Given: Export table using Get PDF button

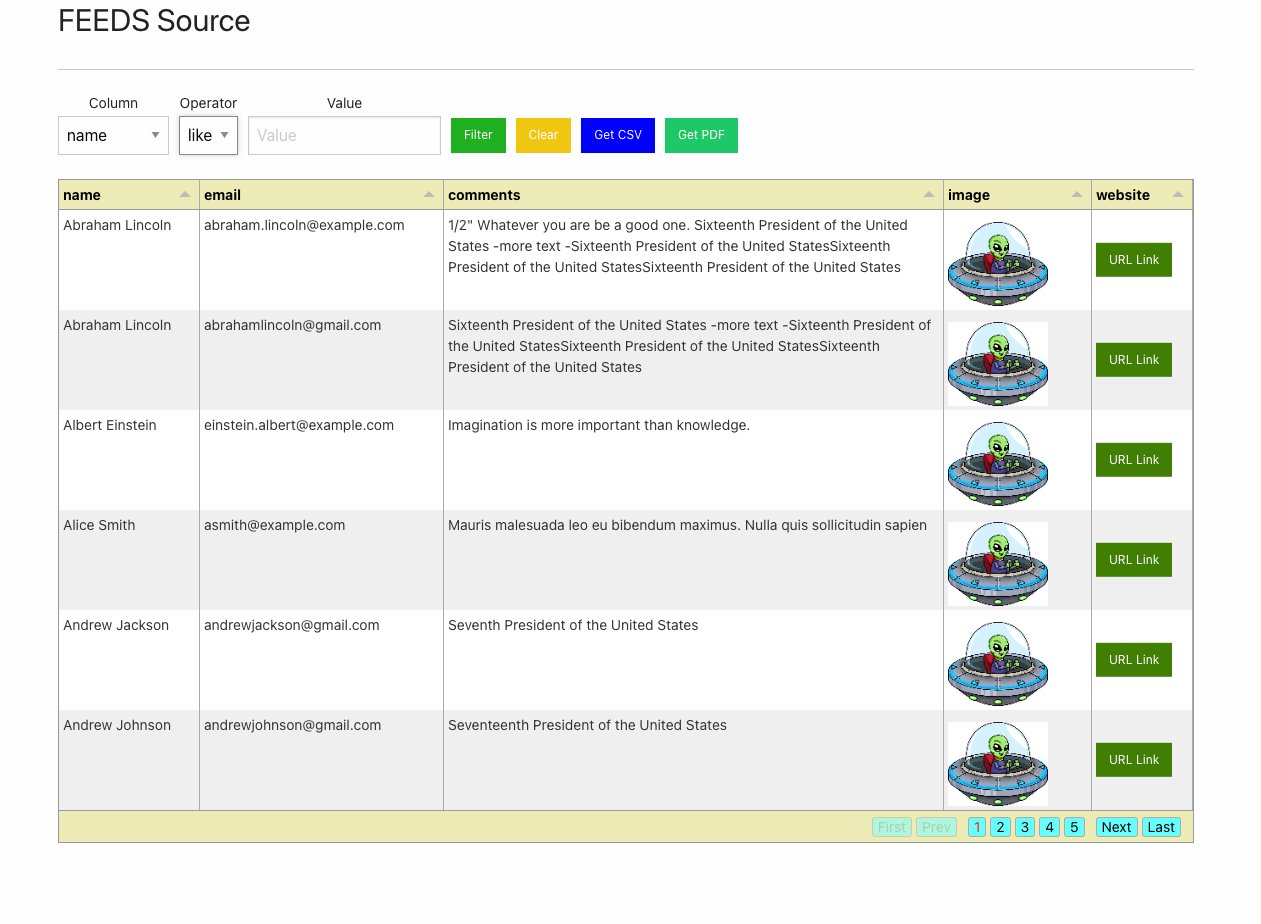Looking at the screenshot, I should [701, 135].
